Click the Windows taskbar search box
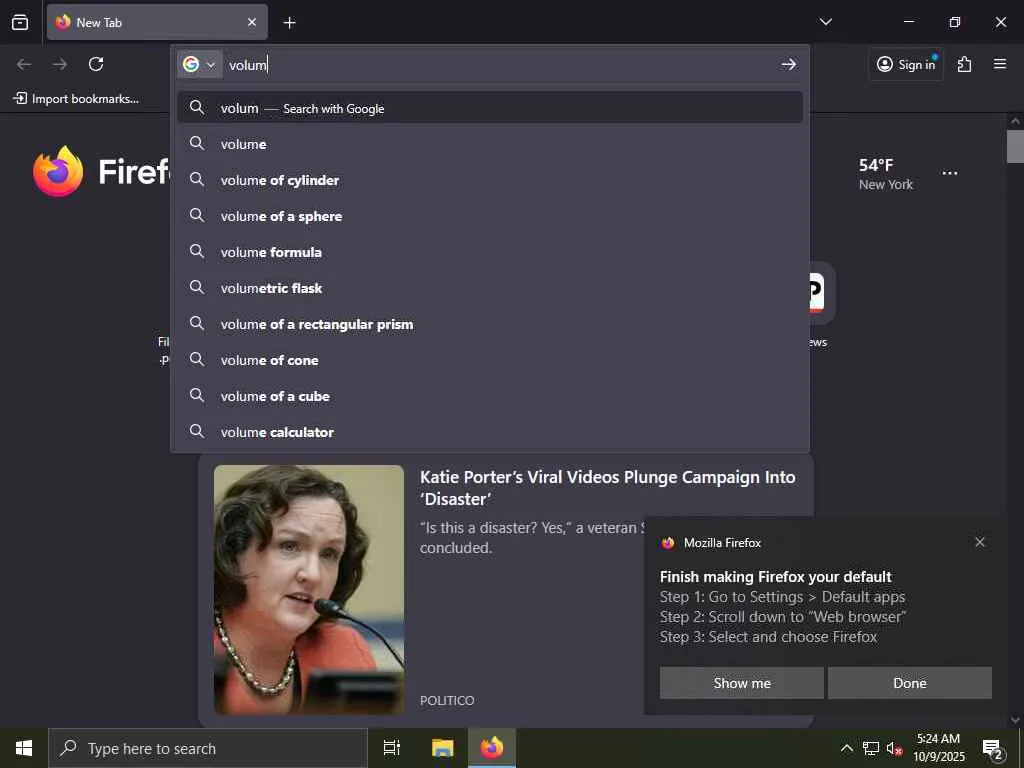This screenshot has height=768, width=1024. pos(208,748)
